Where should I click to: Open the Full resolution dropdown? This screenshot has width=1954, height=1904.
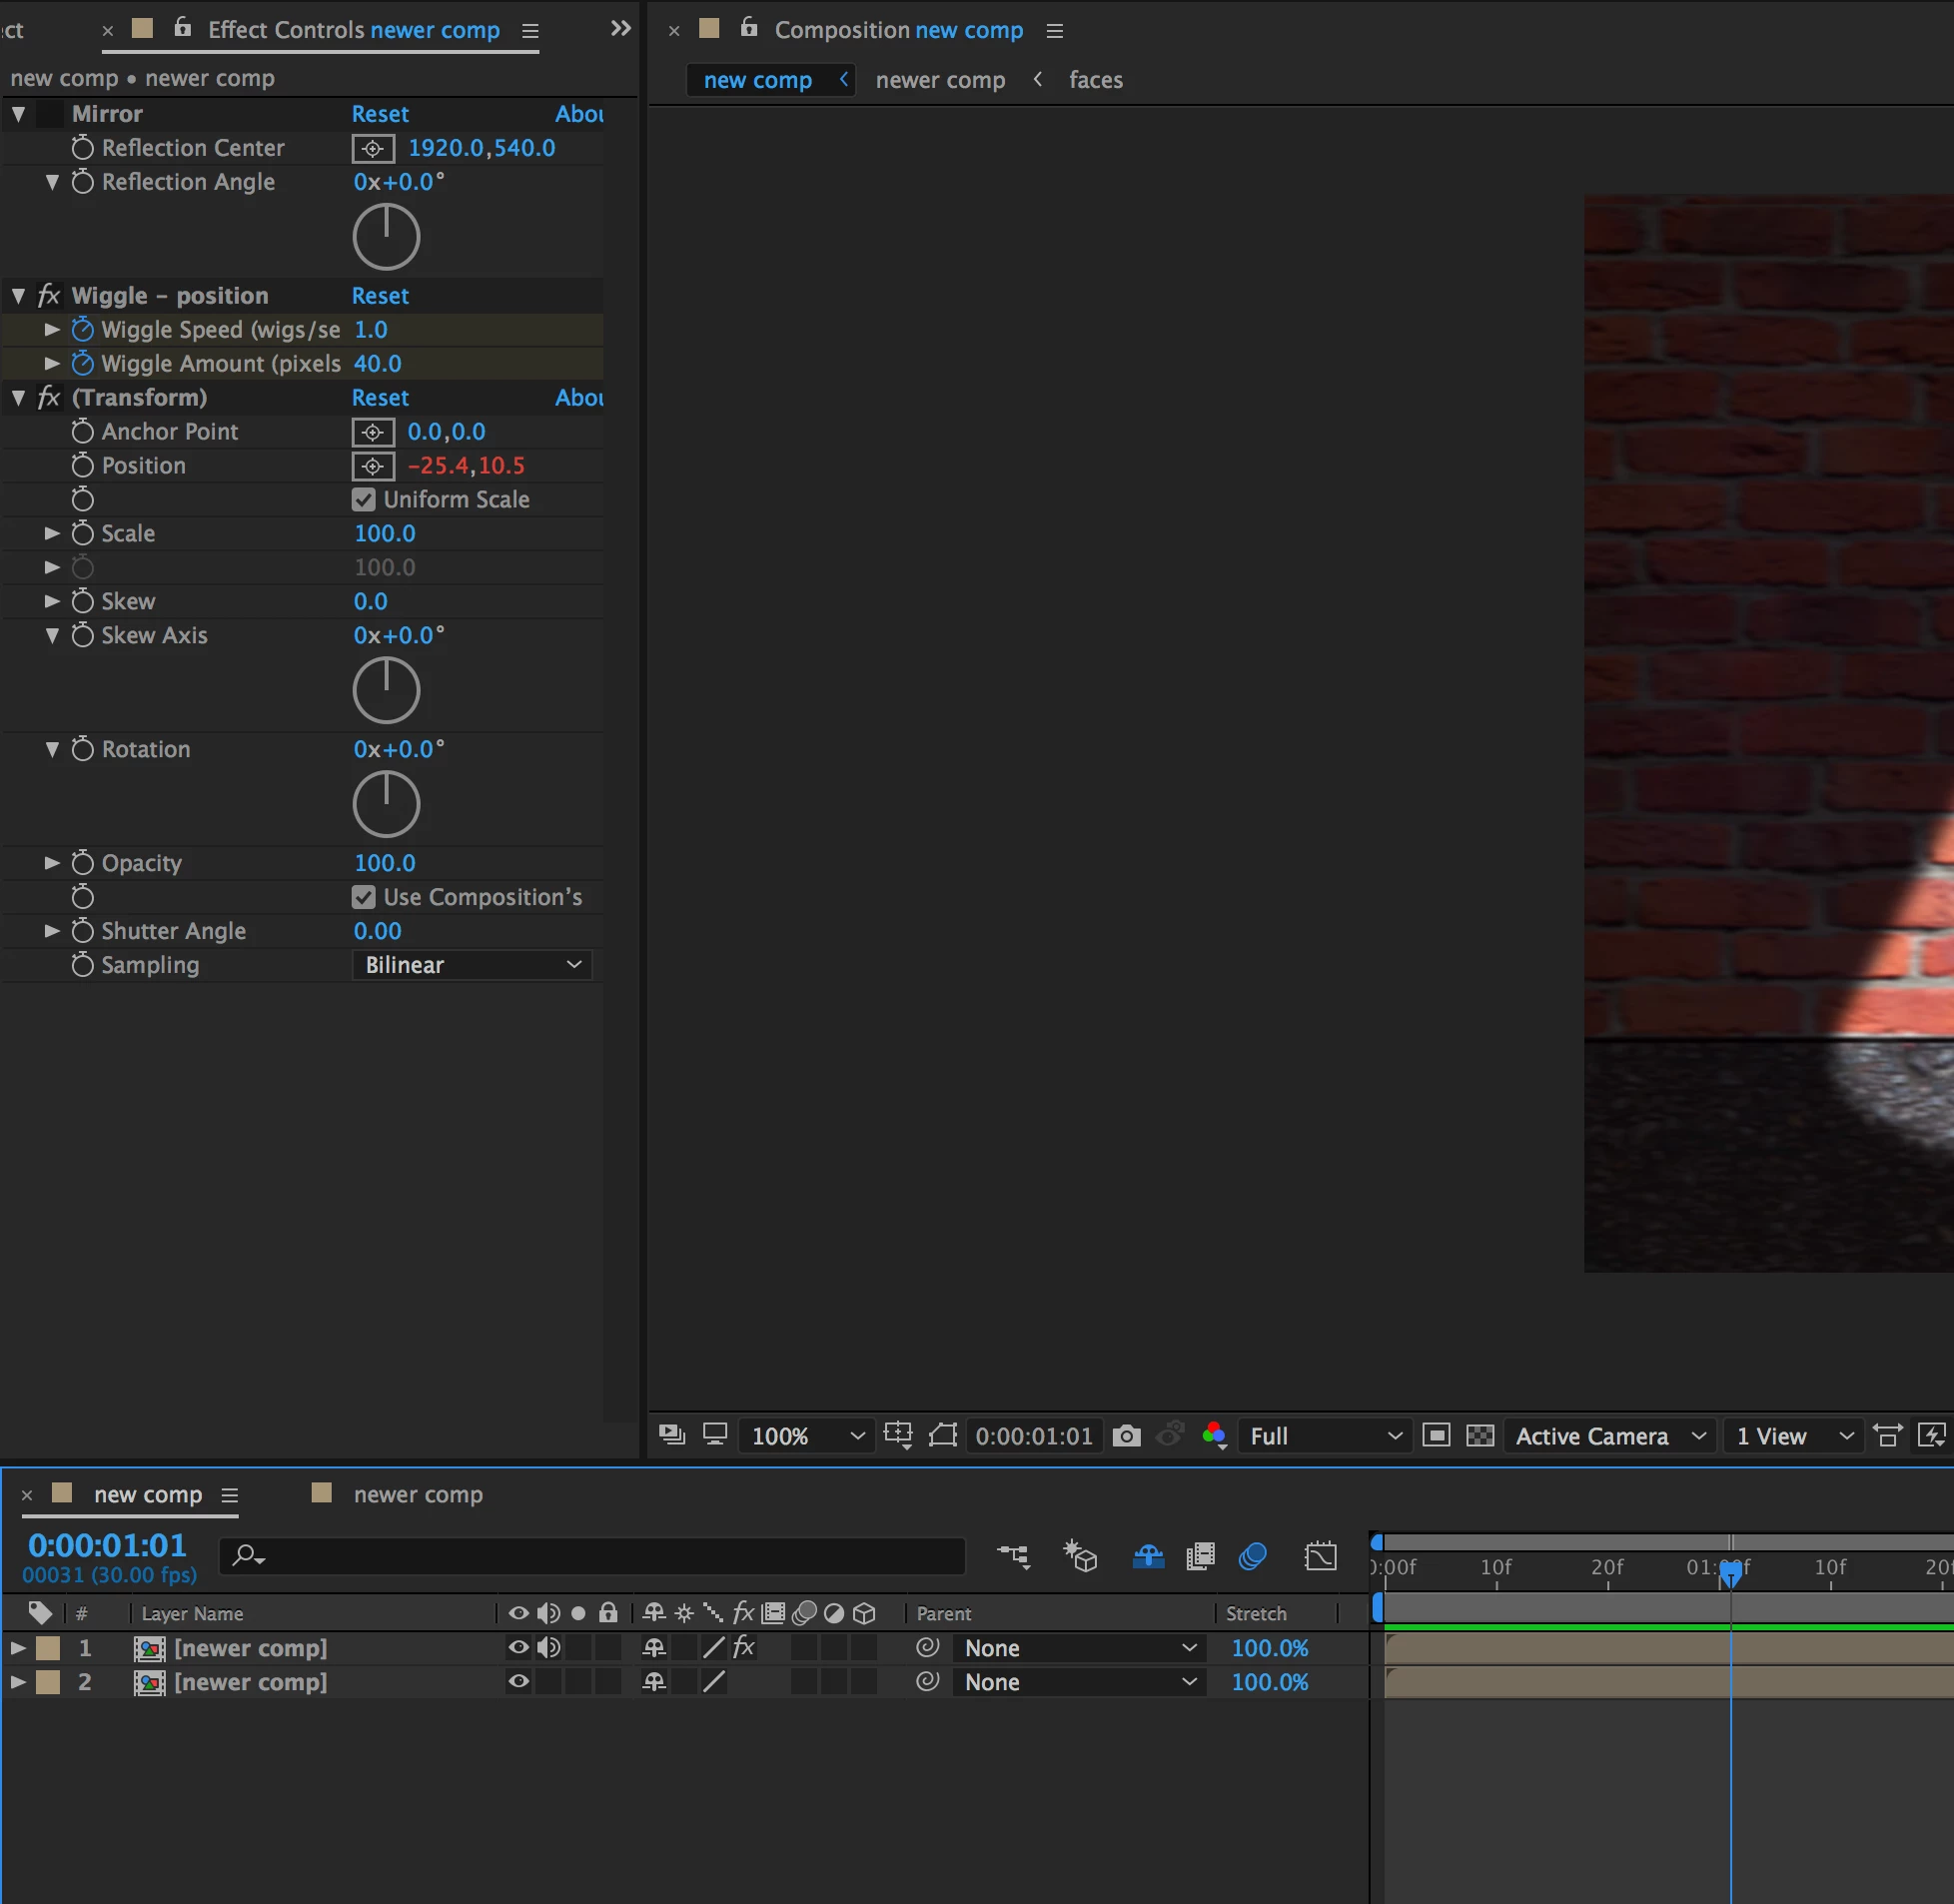click(1324, 1436)
